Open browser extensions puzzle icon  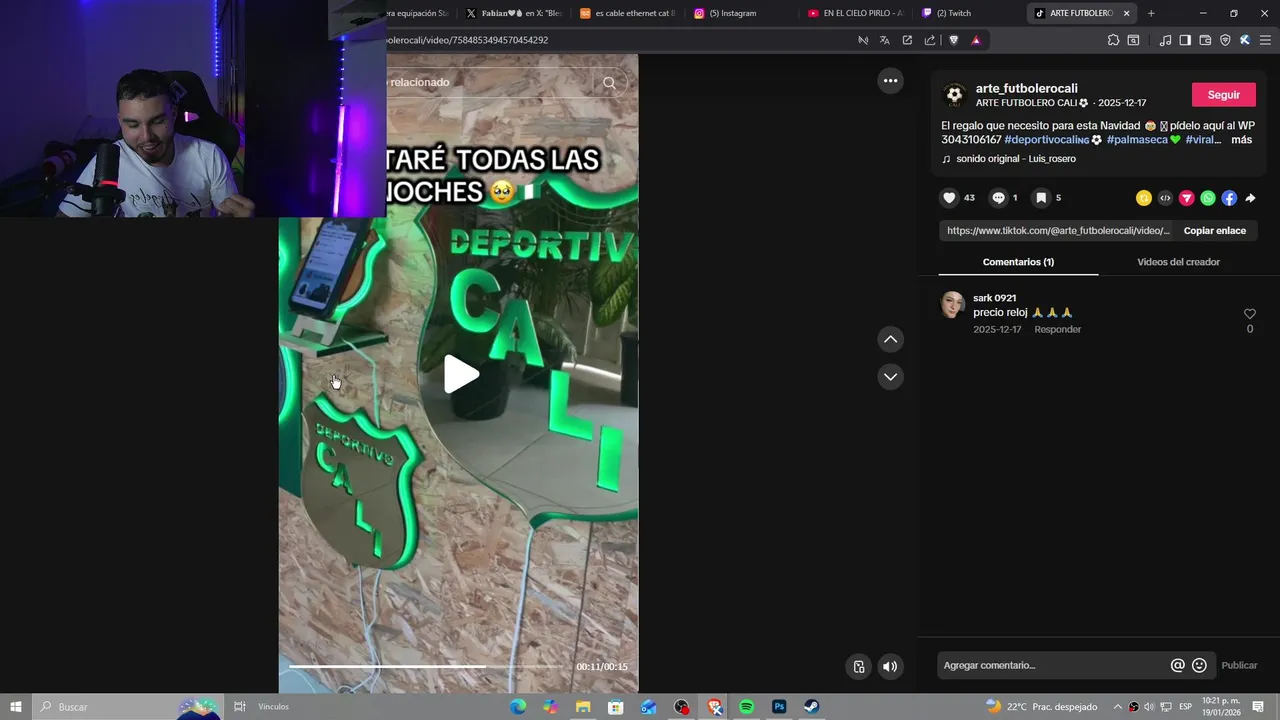tap(1113, 40)
